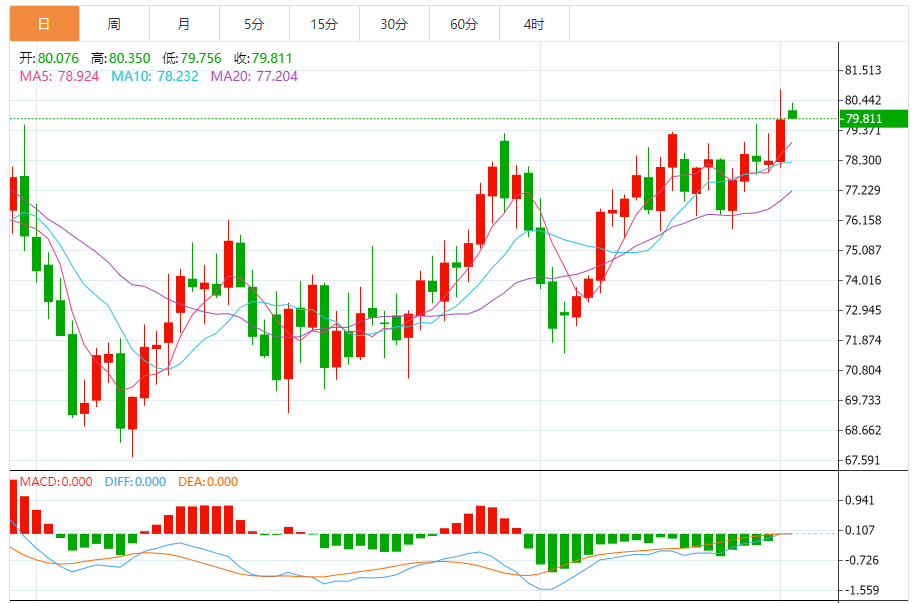Click the 69.733 price axis label
The height and width of the screenshot is (603, 918).
coord(863,400)
